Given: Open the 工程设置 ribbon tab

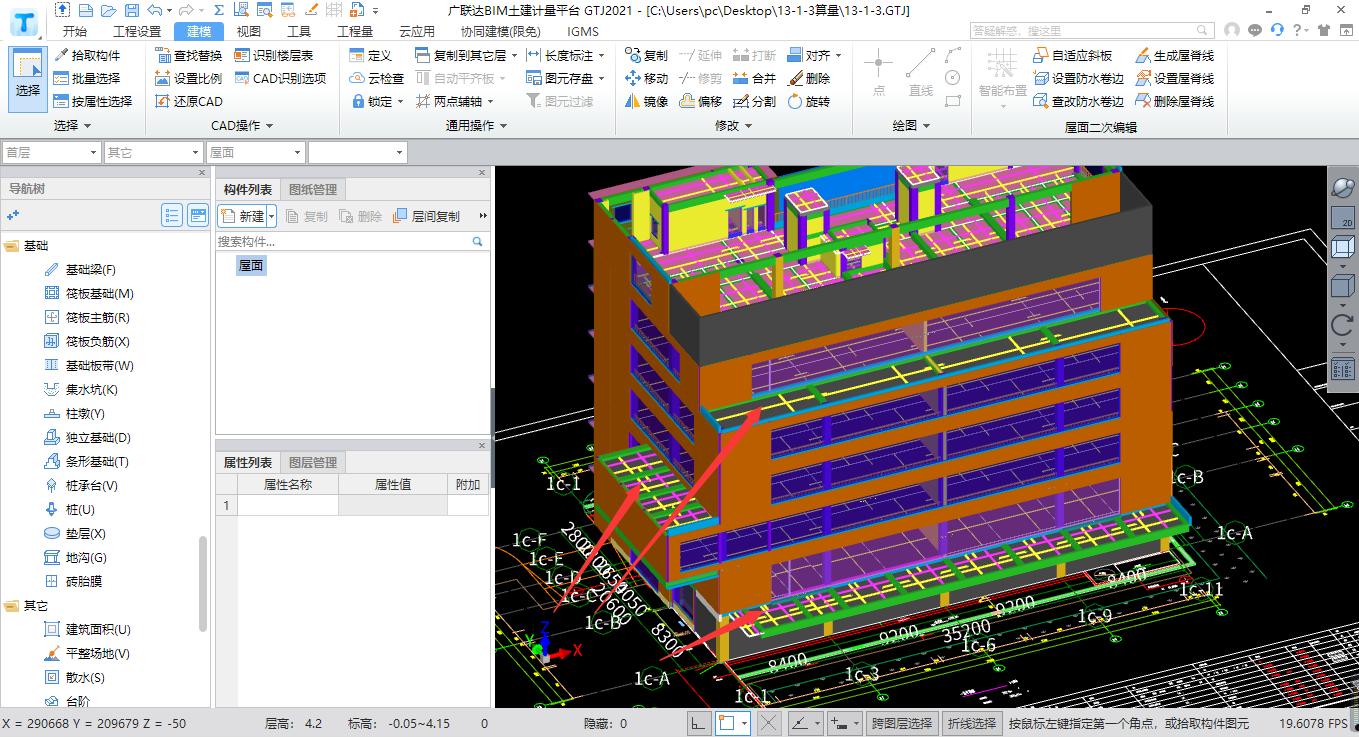Looking at the screenshot, I should click(x=137, y=31).
